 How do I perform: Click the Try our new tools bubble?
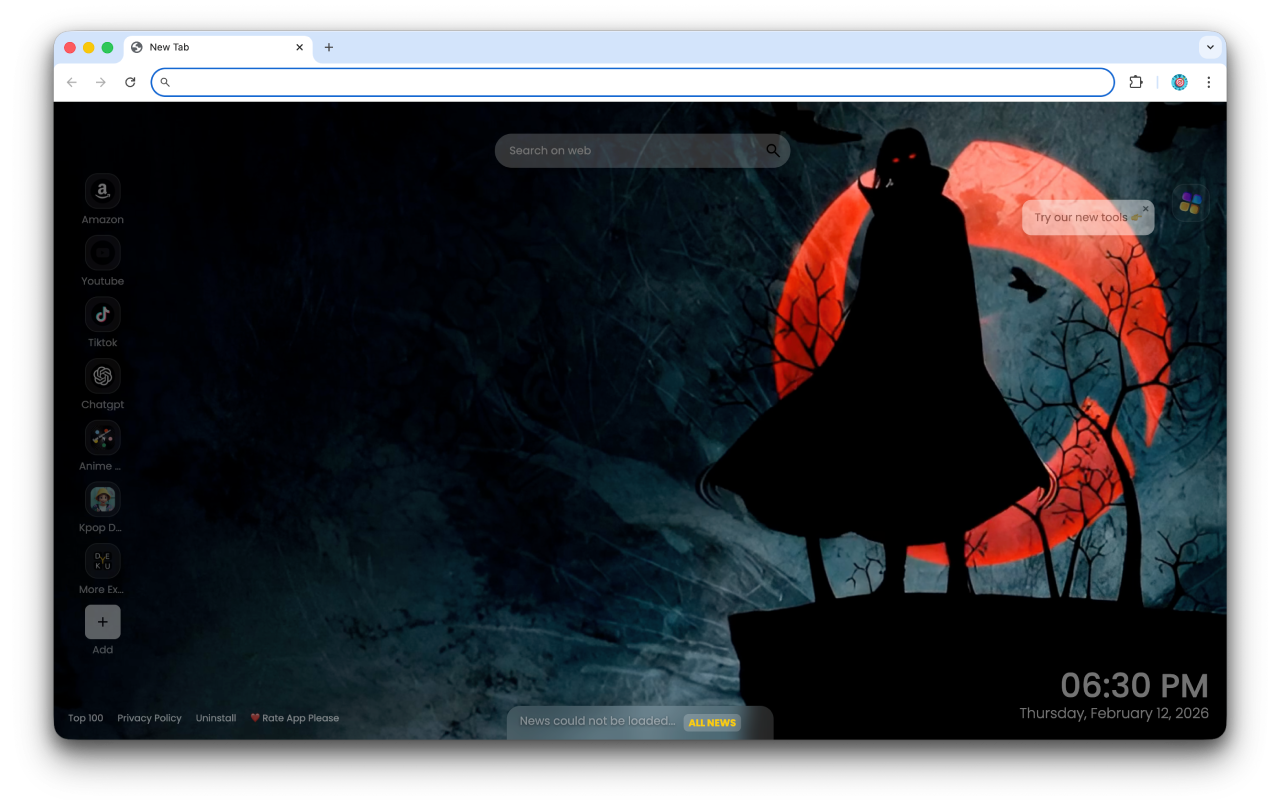tap(1088, 218)
